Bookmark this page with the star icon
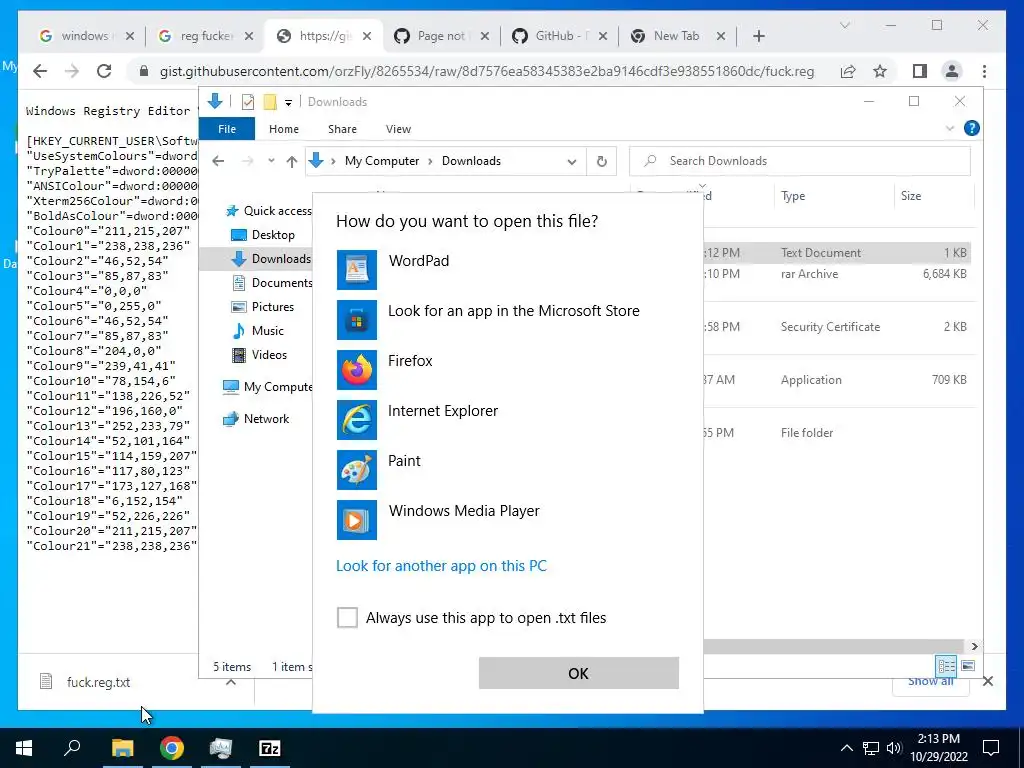Screen dimensions: 1024x768 tap(880, 71)
